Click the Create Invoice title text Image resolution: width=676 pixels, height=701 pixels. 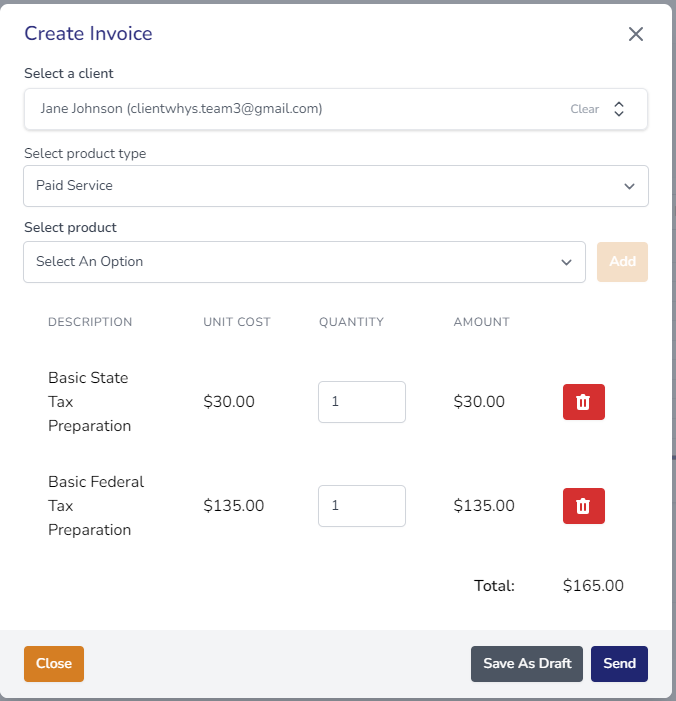88,34
